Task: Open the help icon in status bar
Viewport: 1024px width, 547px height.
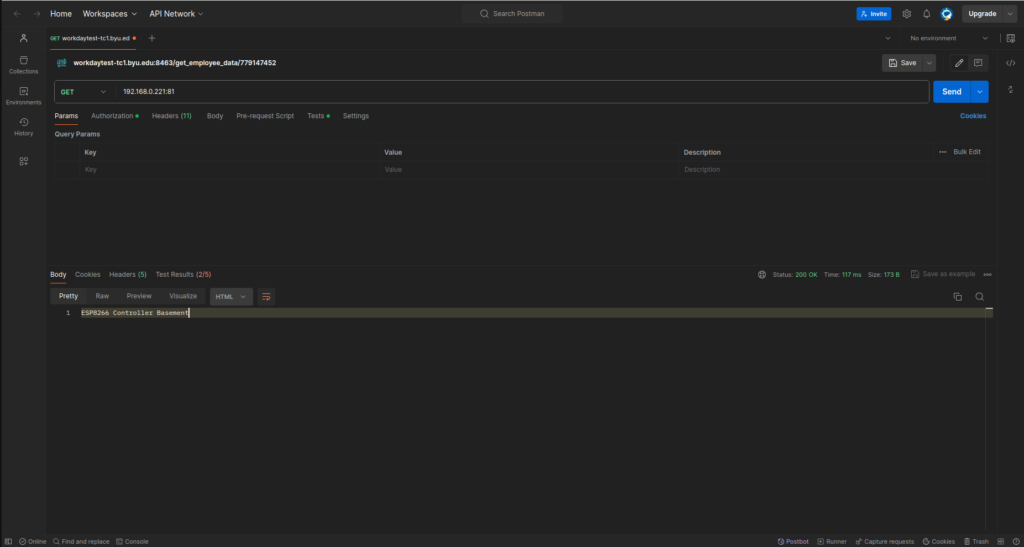Action: [x=1014, y=542]
